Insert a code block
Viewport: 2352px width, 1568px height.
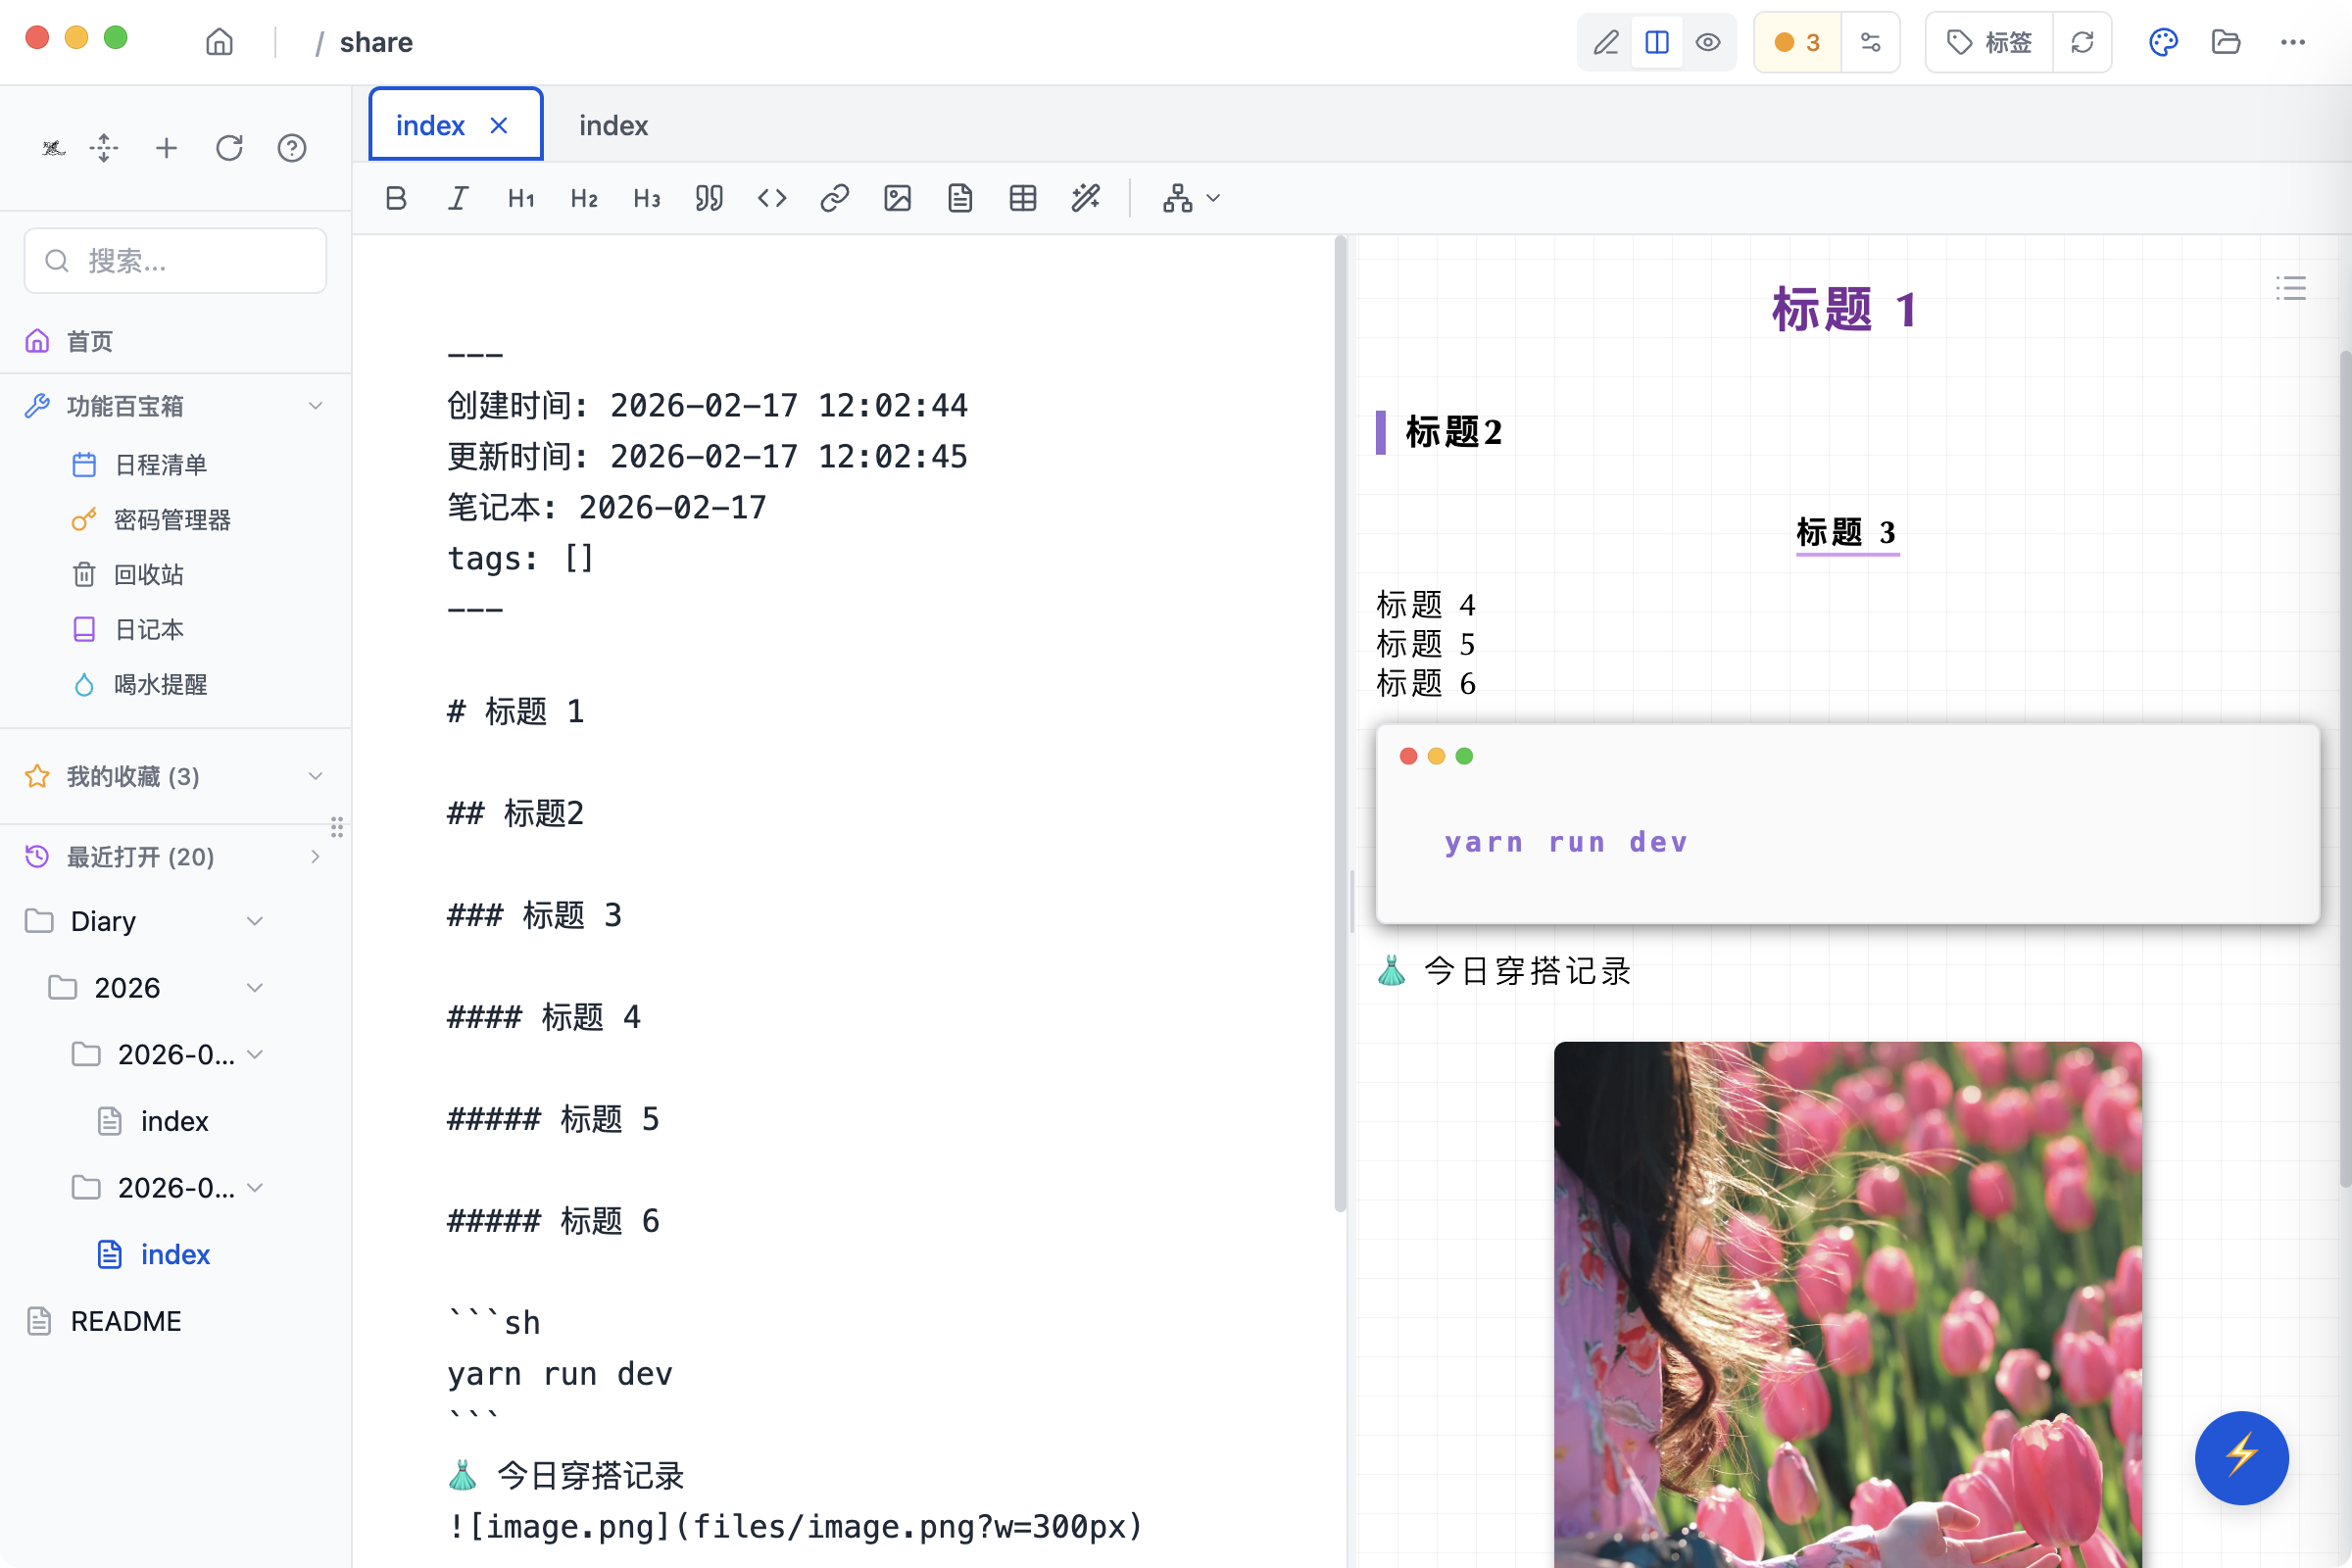tap(772, 198)
